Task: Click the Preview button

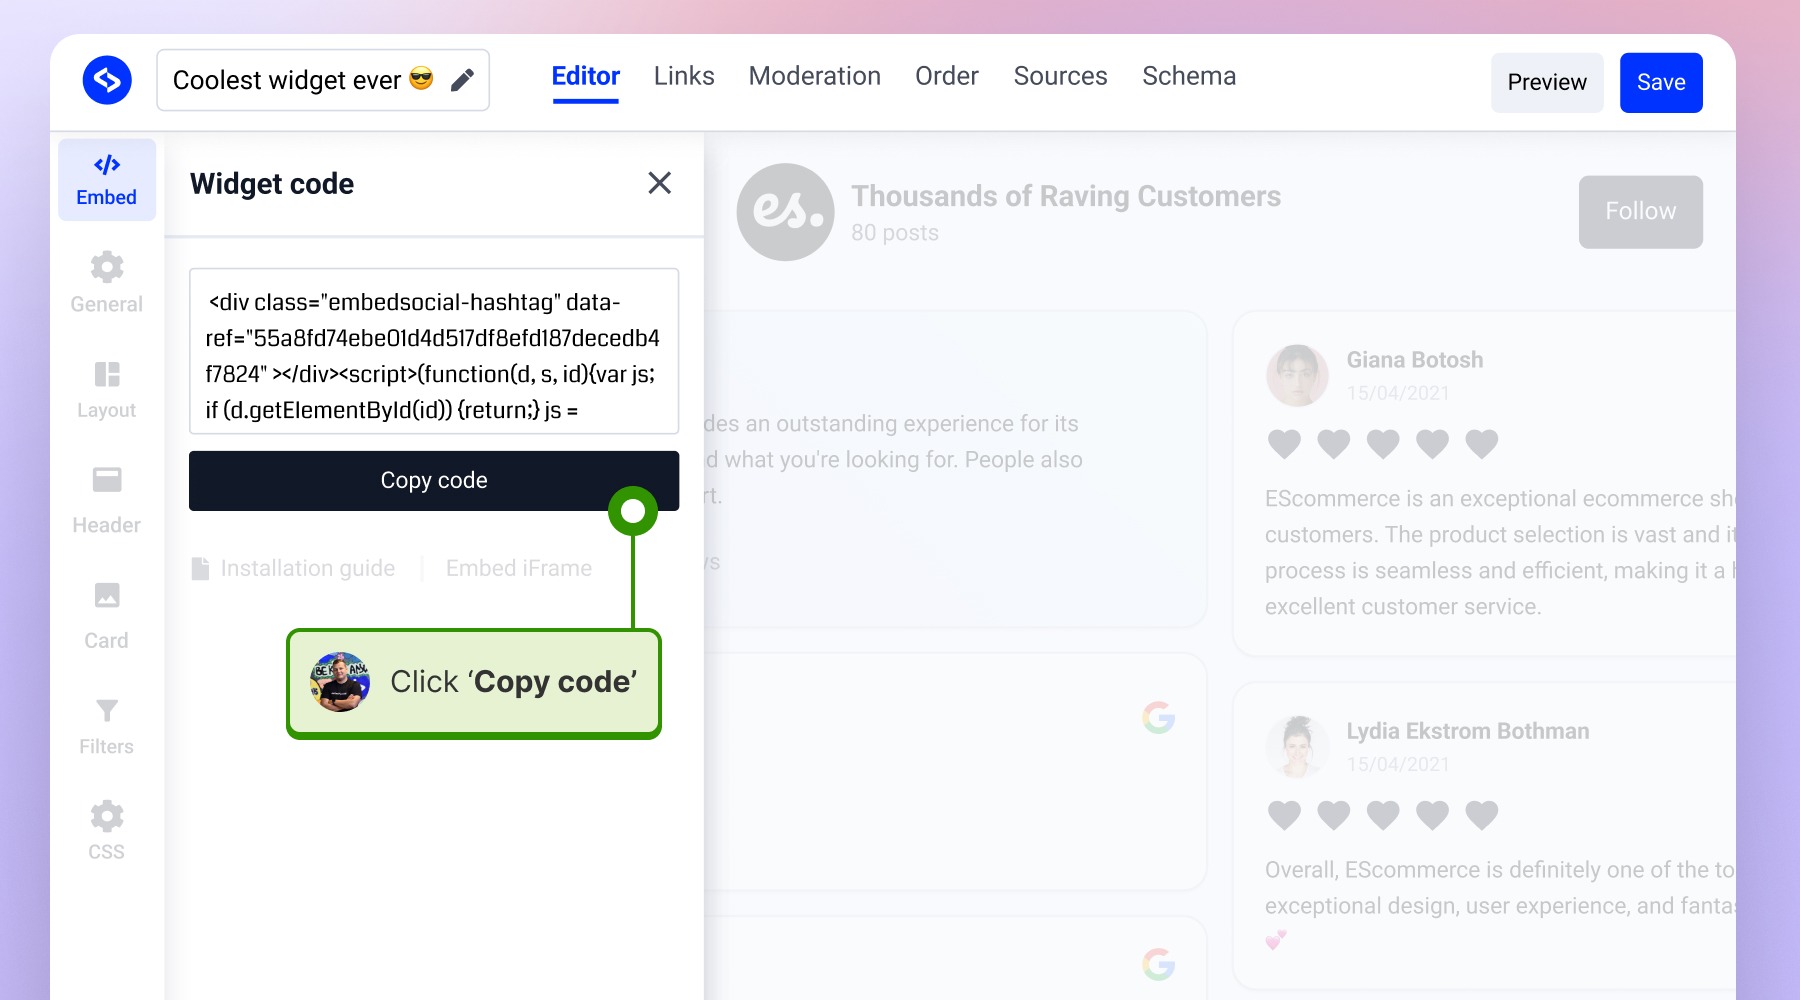Action: tap(1547, 83)
